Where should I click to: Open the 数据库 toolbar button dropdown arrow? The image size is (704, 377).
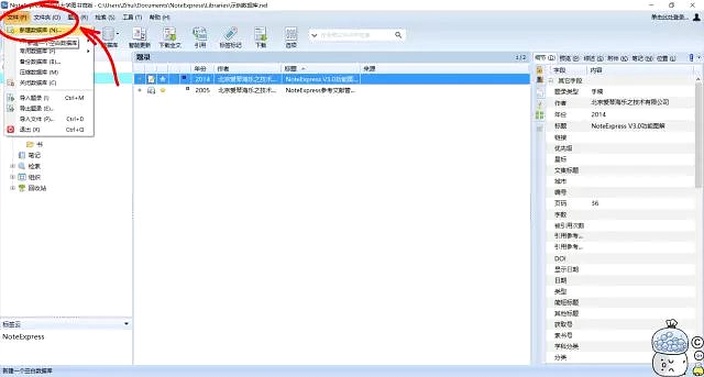point(118,34)
